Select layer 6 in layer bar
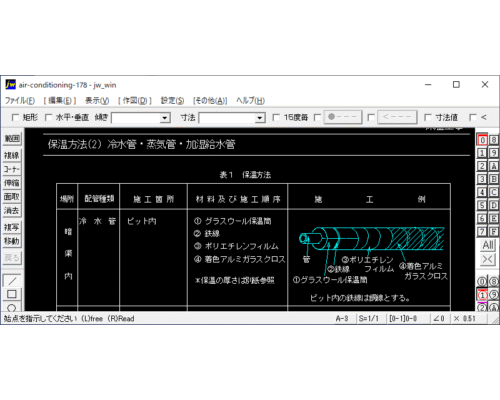The width and height of the screenshot is (500, 400). (482, 218)
